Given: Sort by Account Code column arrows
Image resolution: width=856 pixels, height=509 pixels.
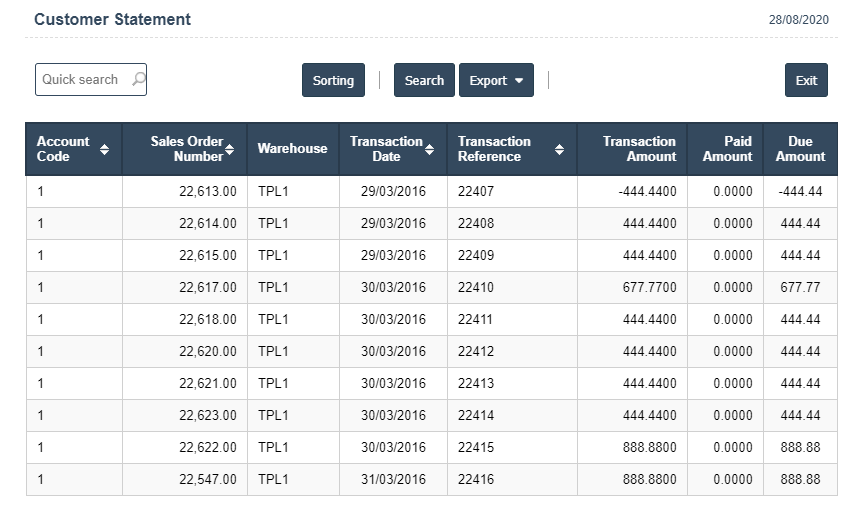Looking at the screenshot, I should pos(105,150).
